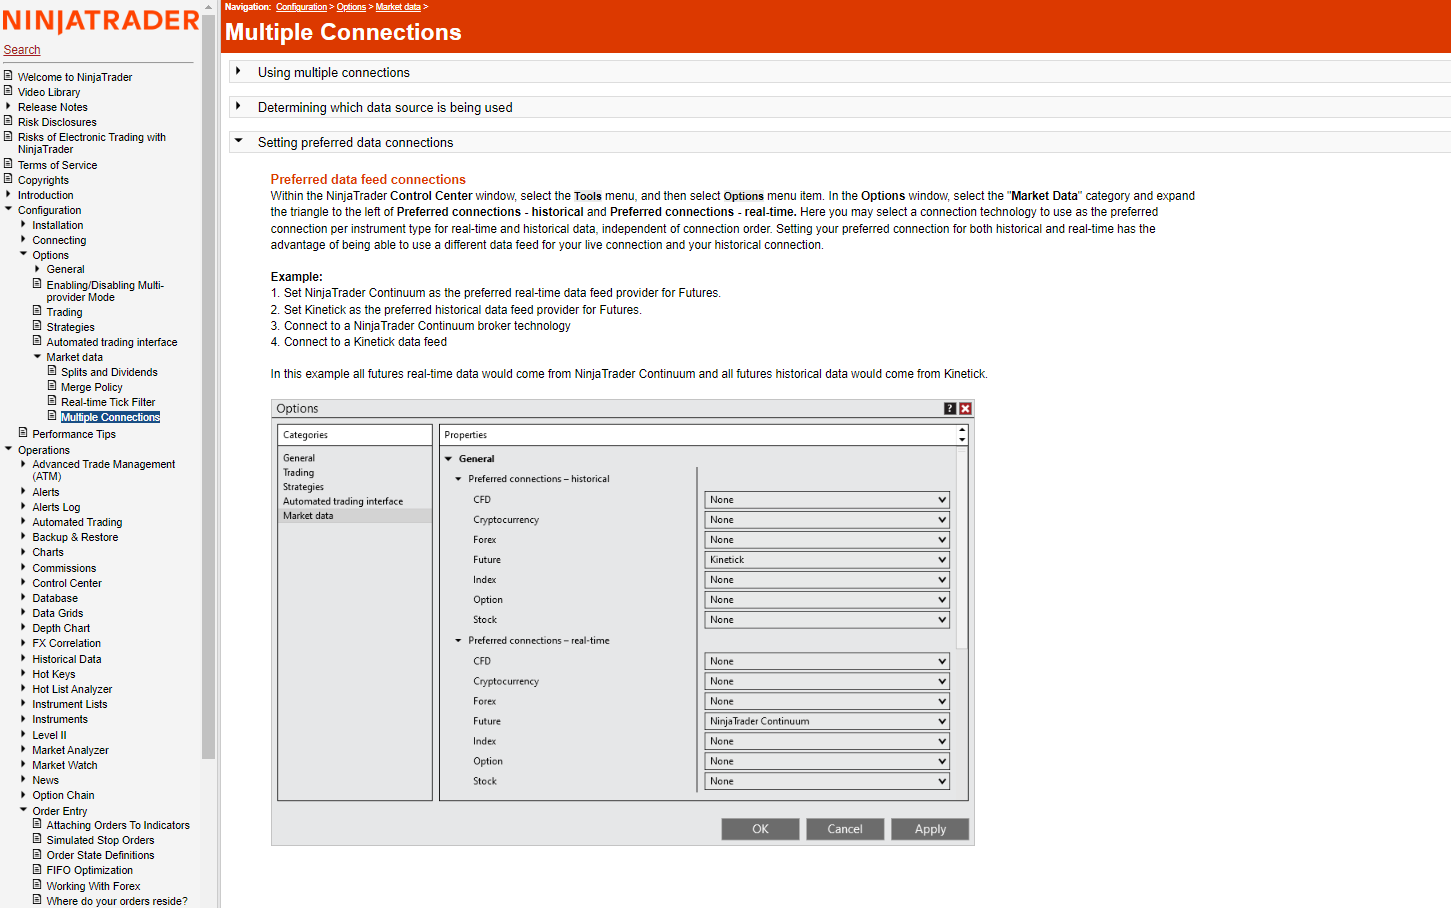
Task: Click the Properties header stepper arrows
Action: point(962,435)
